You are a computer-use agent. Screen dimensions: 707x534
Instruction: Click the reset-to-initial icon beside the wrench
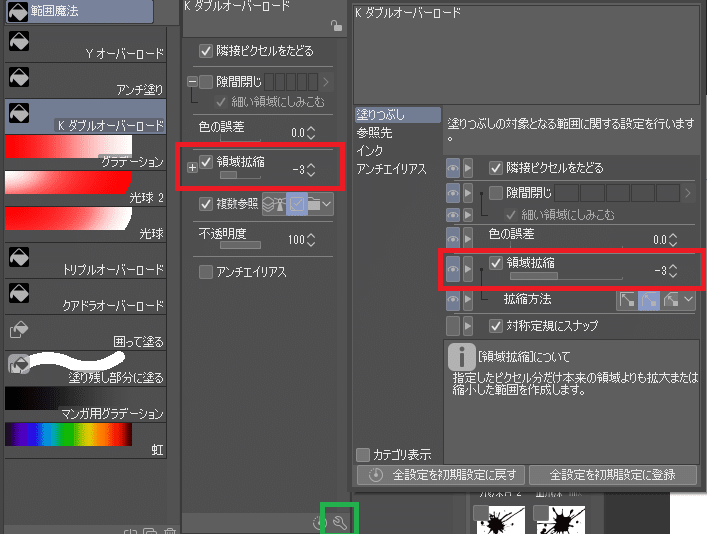pos(319,523)
